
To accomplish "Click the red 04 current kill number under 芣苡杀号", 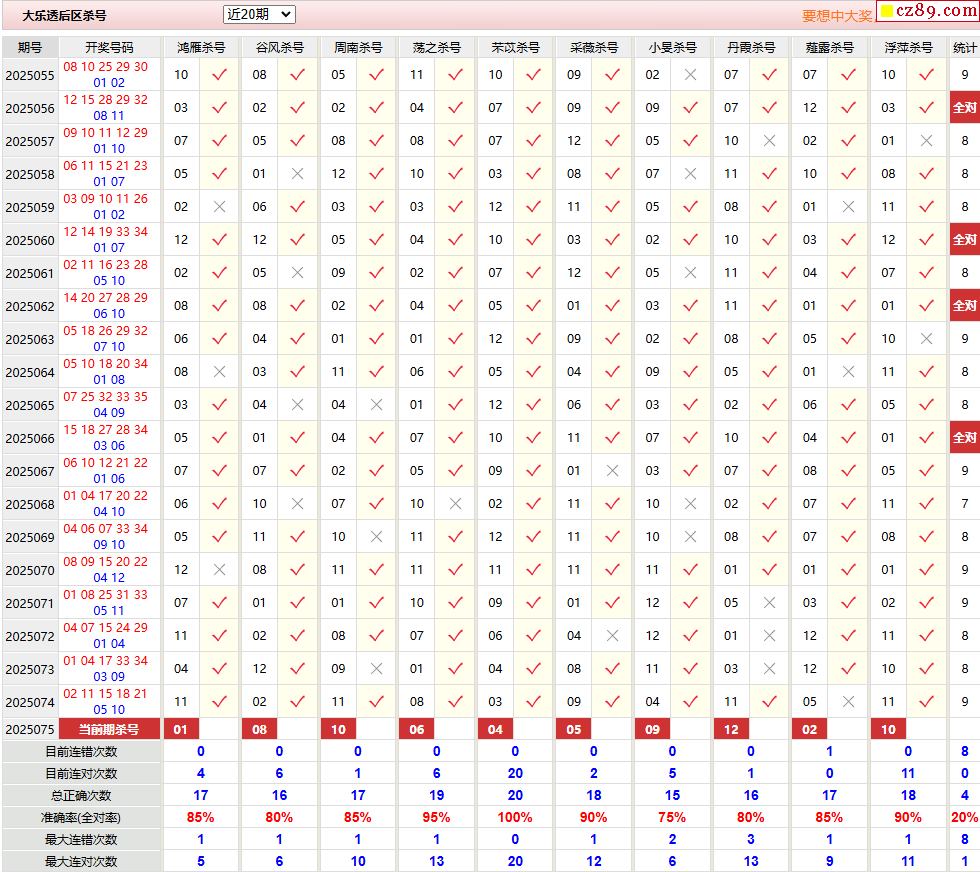I will coord(495,729).
